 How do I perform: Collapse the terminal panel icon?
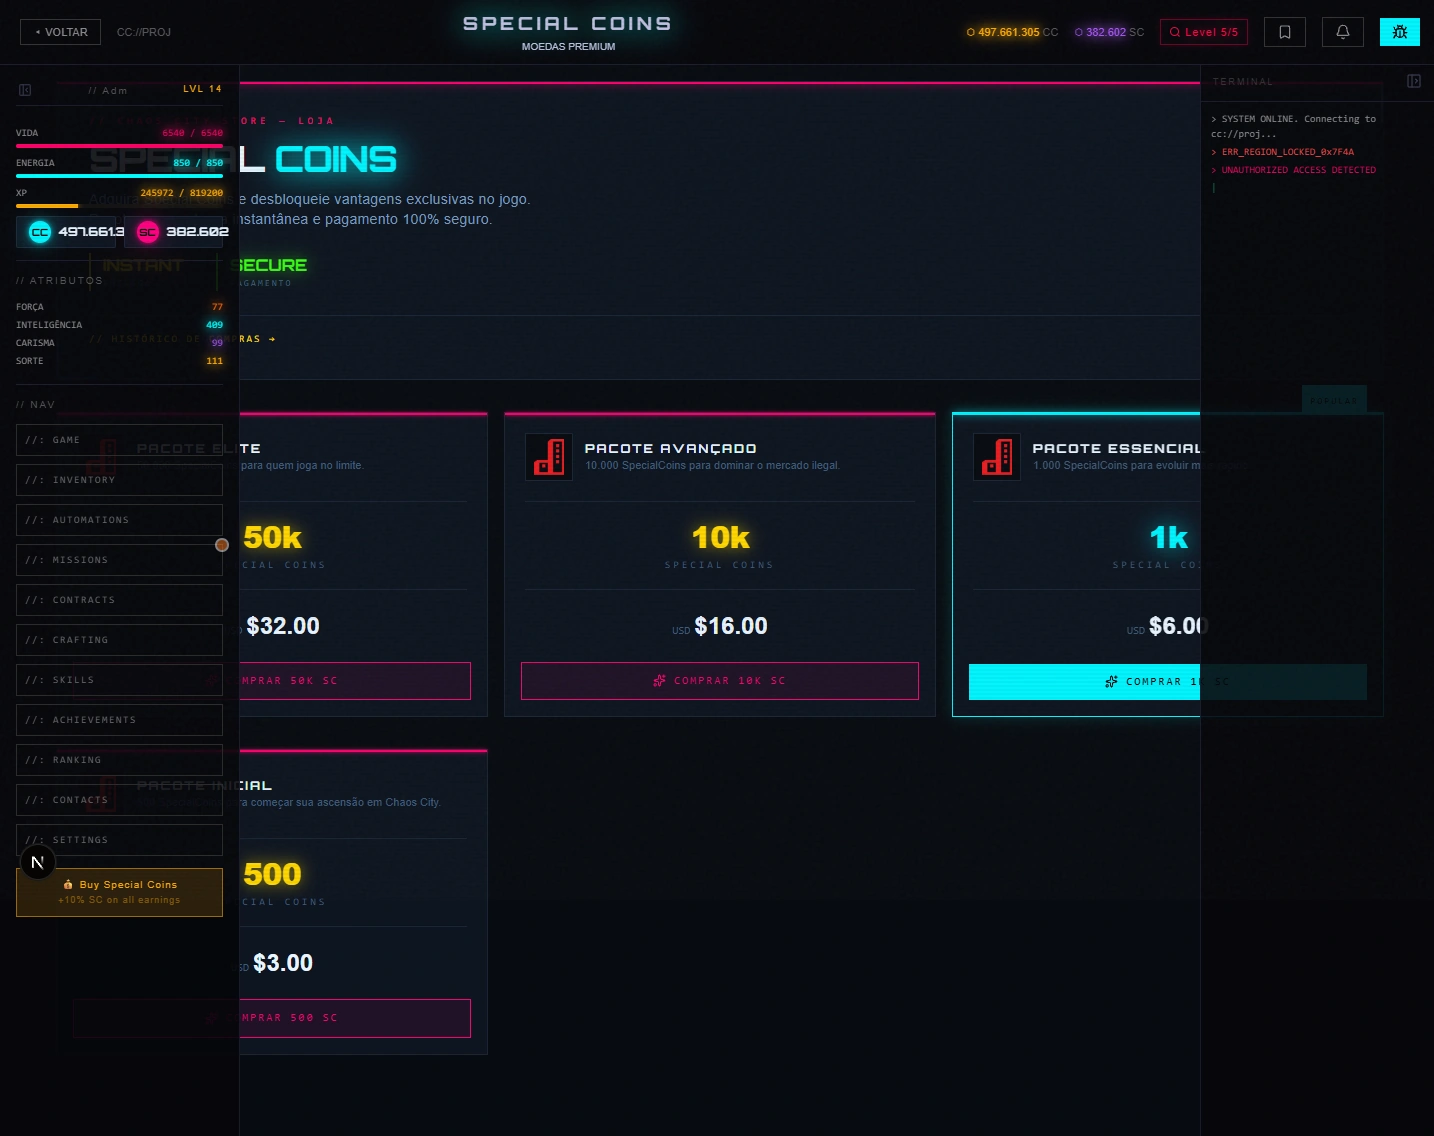coord(1414,81)
